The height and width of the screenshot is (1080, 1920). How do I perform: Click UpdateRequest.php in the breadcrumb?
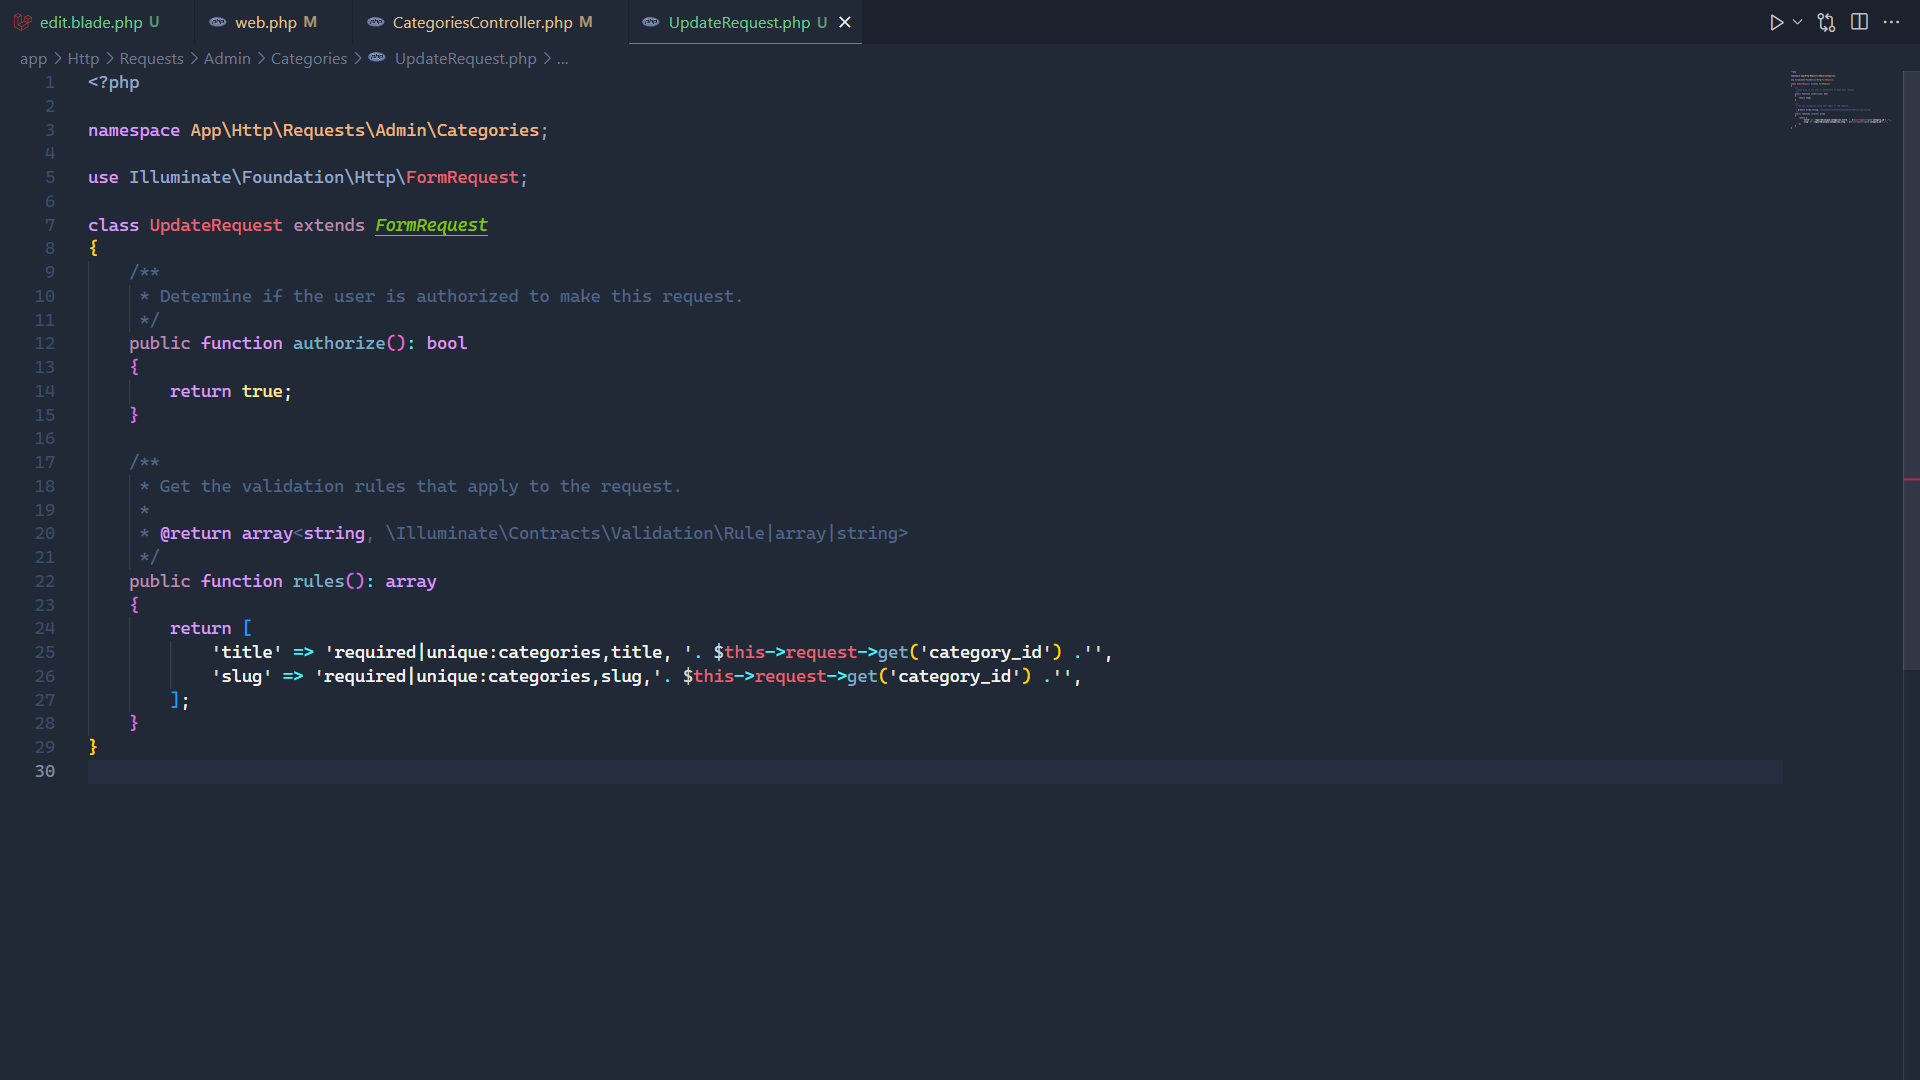click(x=466, y=59)
